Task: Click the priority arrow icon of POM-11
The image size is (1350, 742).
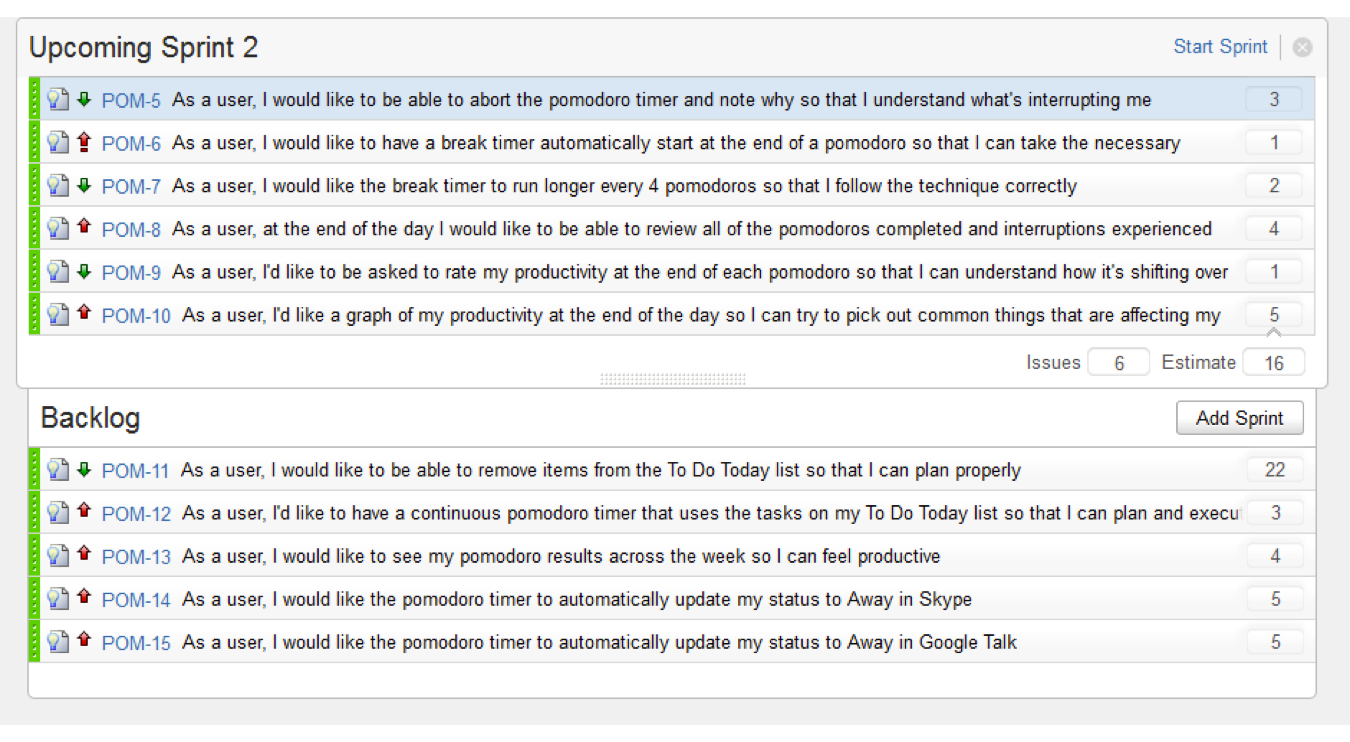Action: [x=84, y=469]
